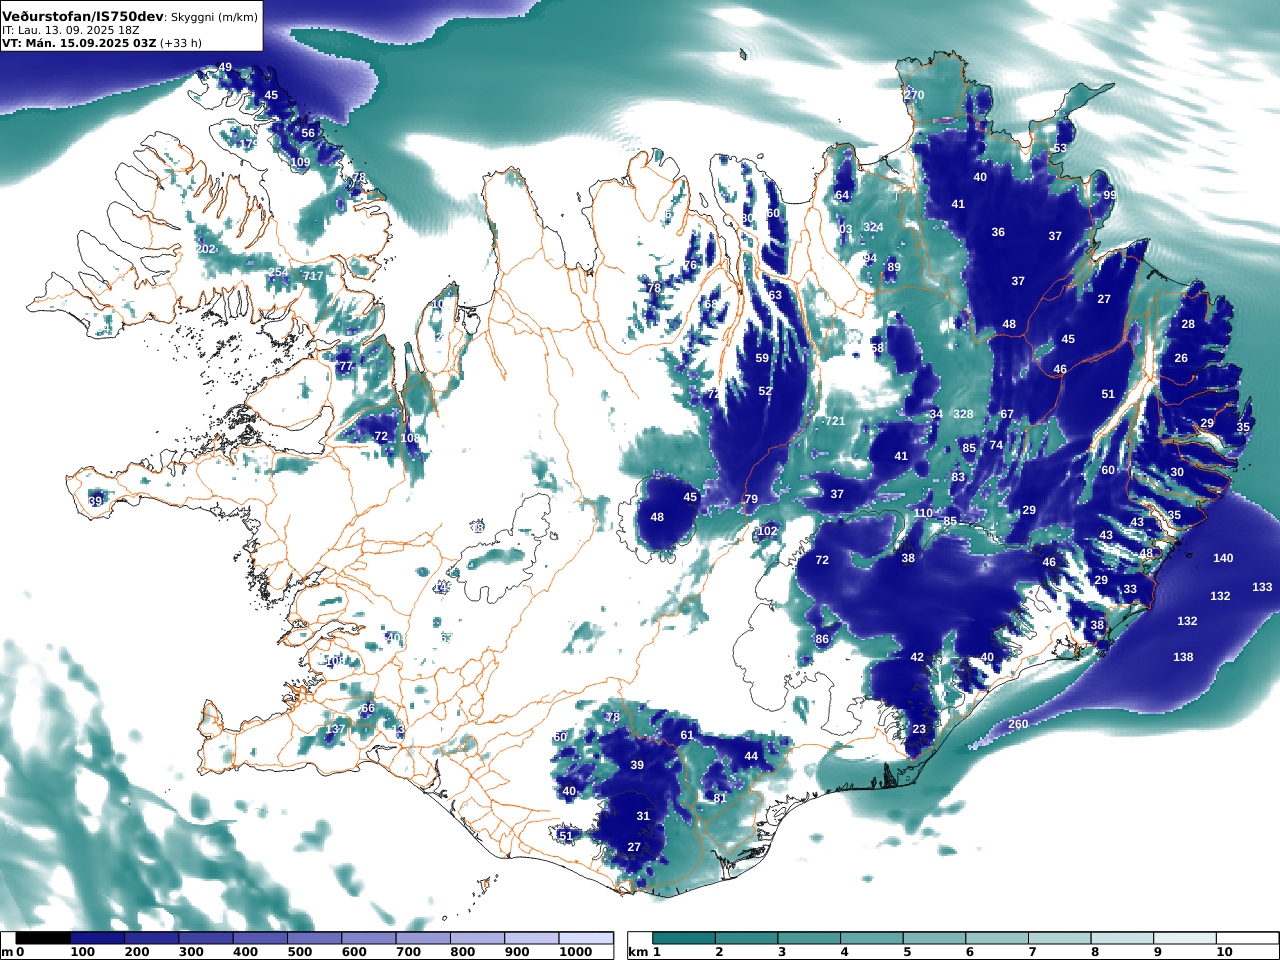Screen dimensions: 1280x960
Task: Click the value 109 in northwest peninsula
Action: click(x=300, y=162)
